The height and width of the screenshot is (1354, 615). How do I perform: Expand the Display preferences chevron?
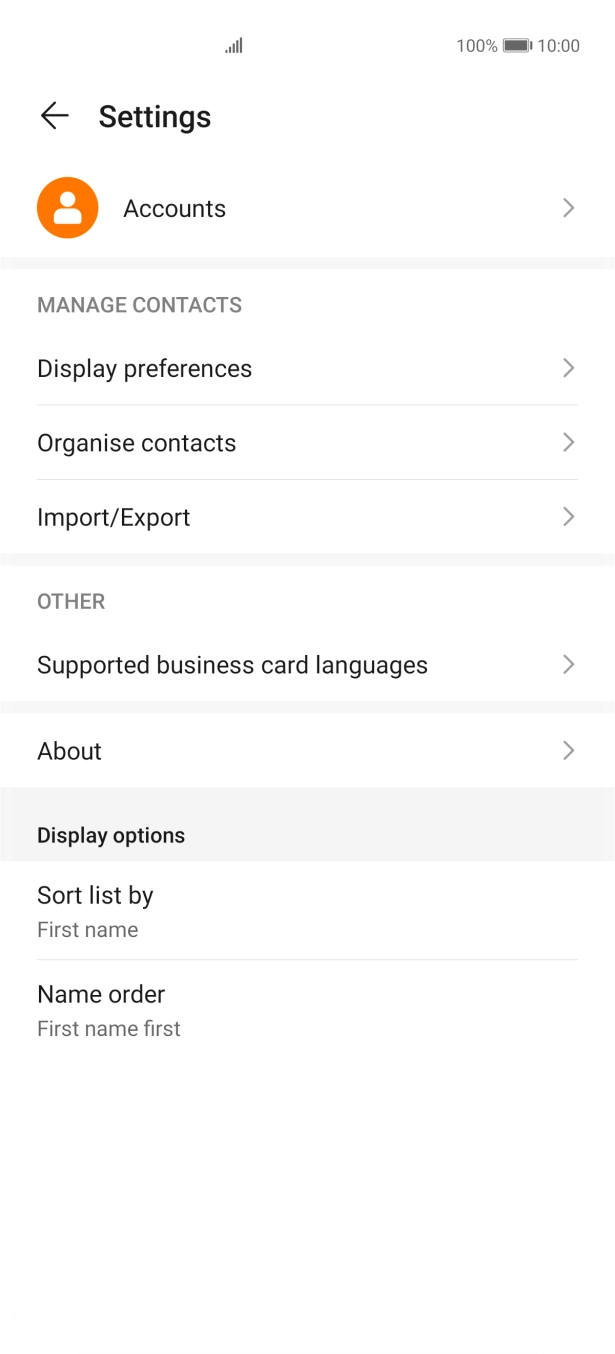click(x=568, y=368)
